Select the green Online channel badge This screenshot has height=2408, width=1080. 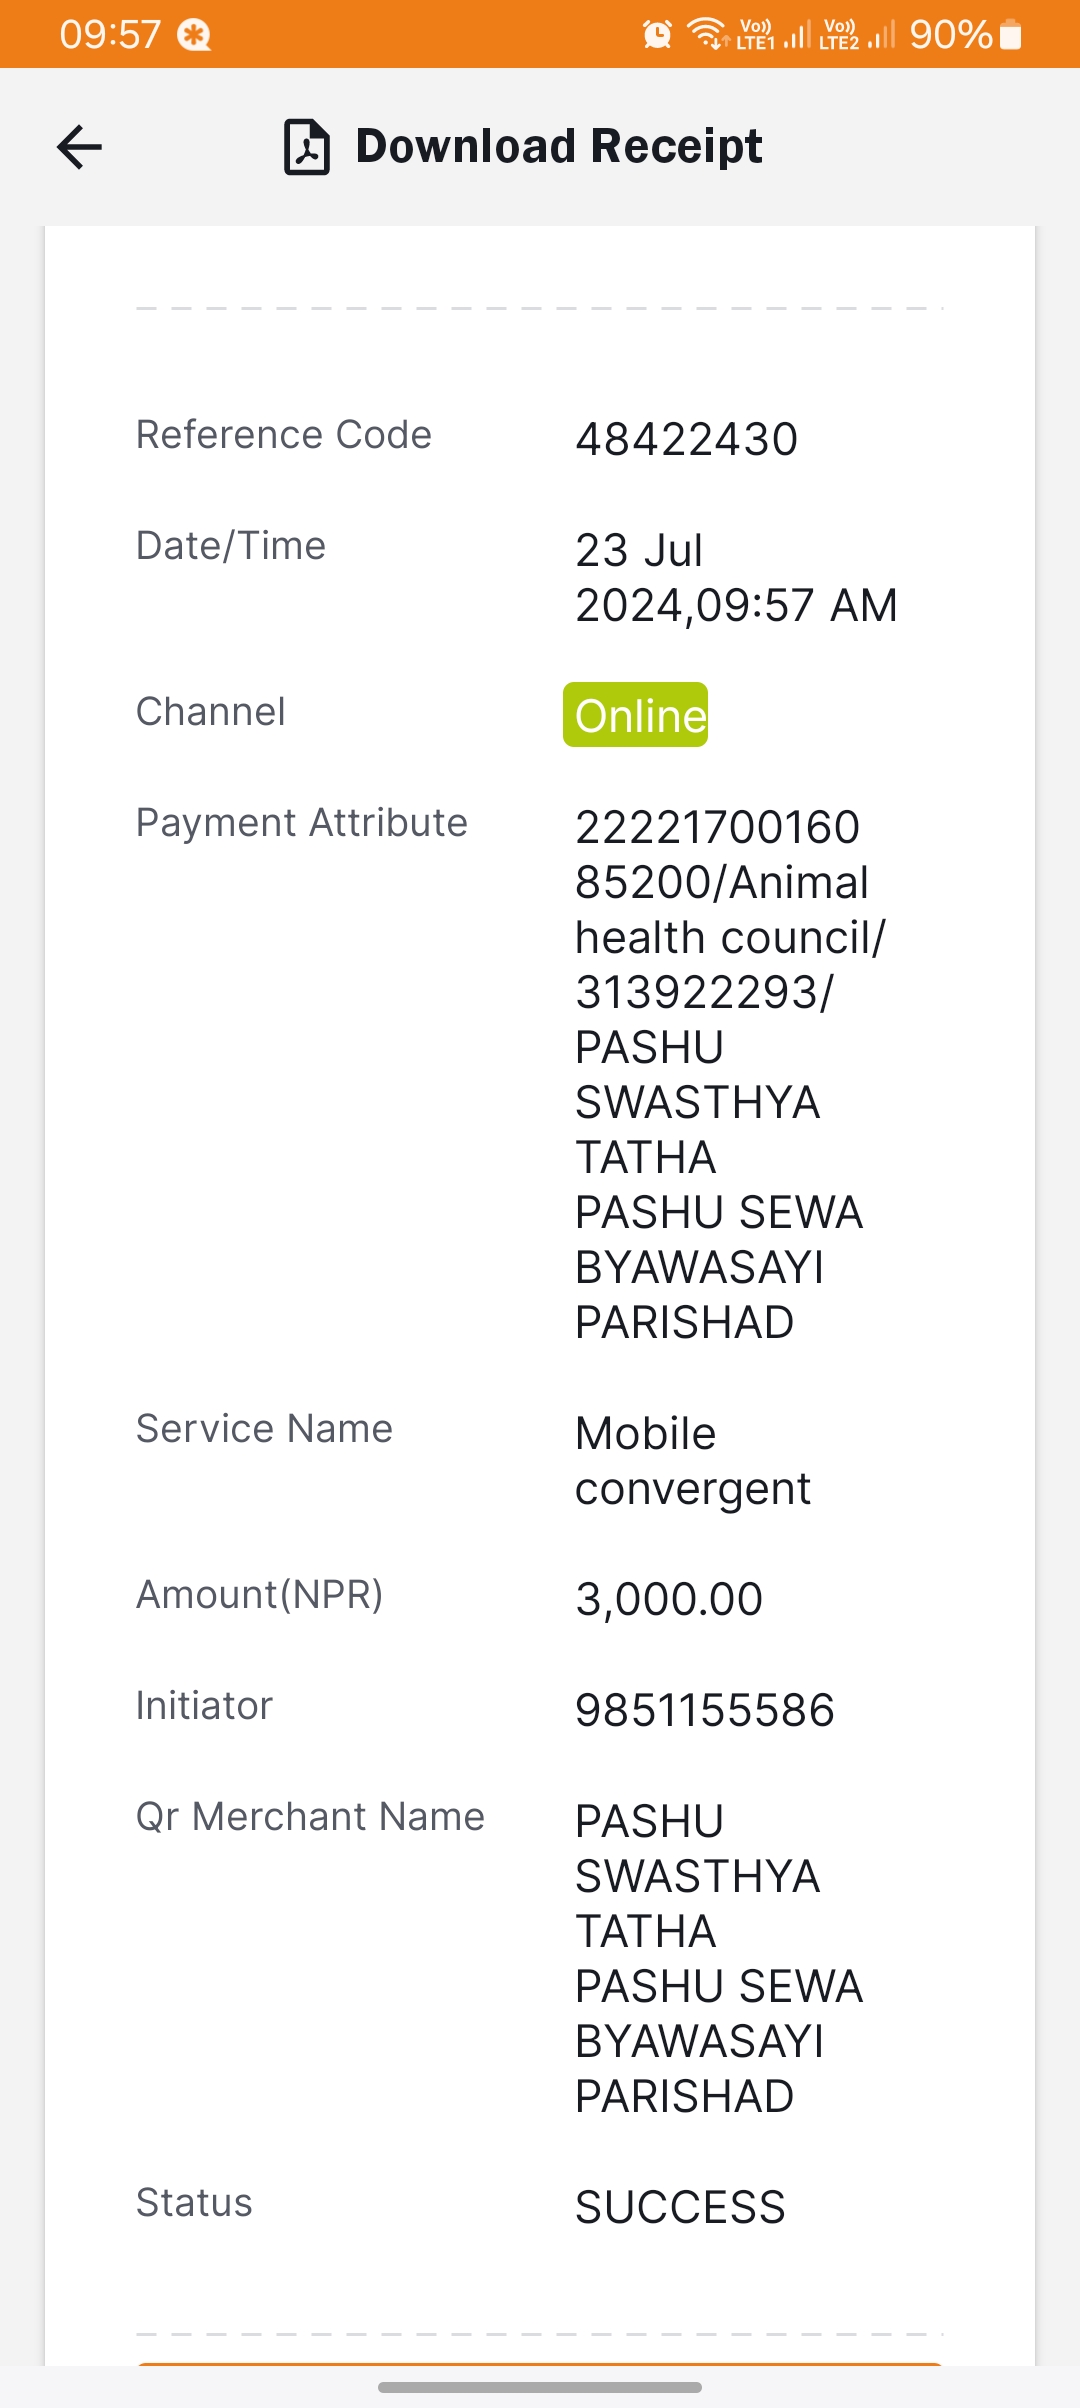point(636,715)
